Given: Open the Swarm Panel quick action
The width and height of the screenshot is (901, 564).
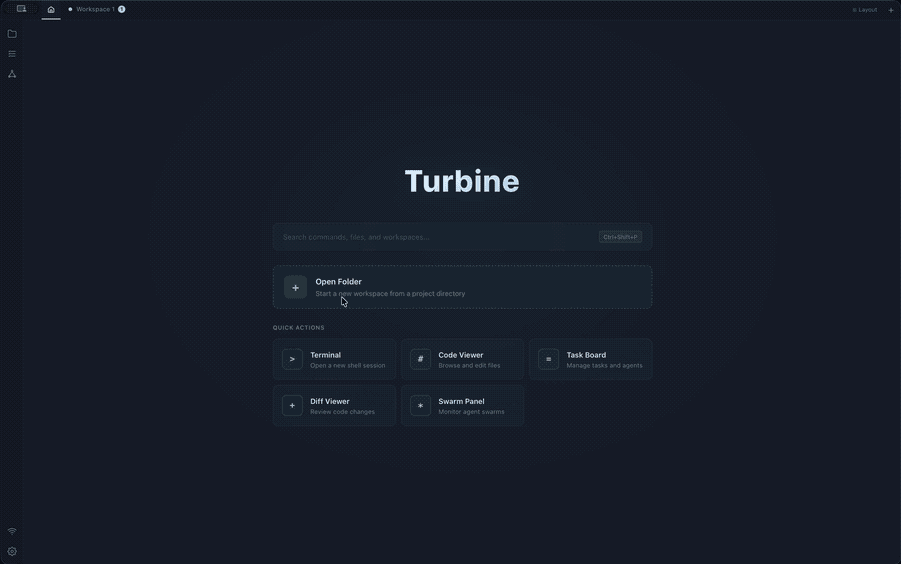Looking at the screenshot, I should [x=463, y=405].
